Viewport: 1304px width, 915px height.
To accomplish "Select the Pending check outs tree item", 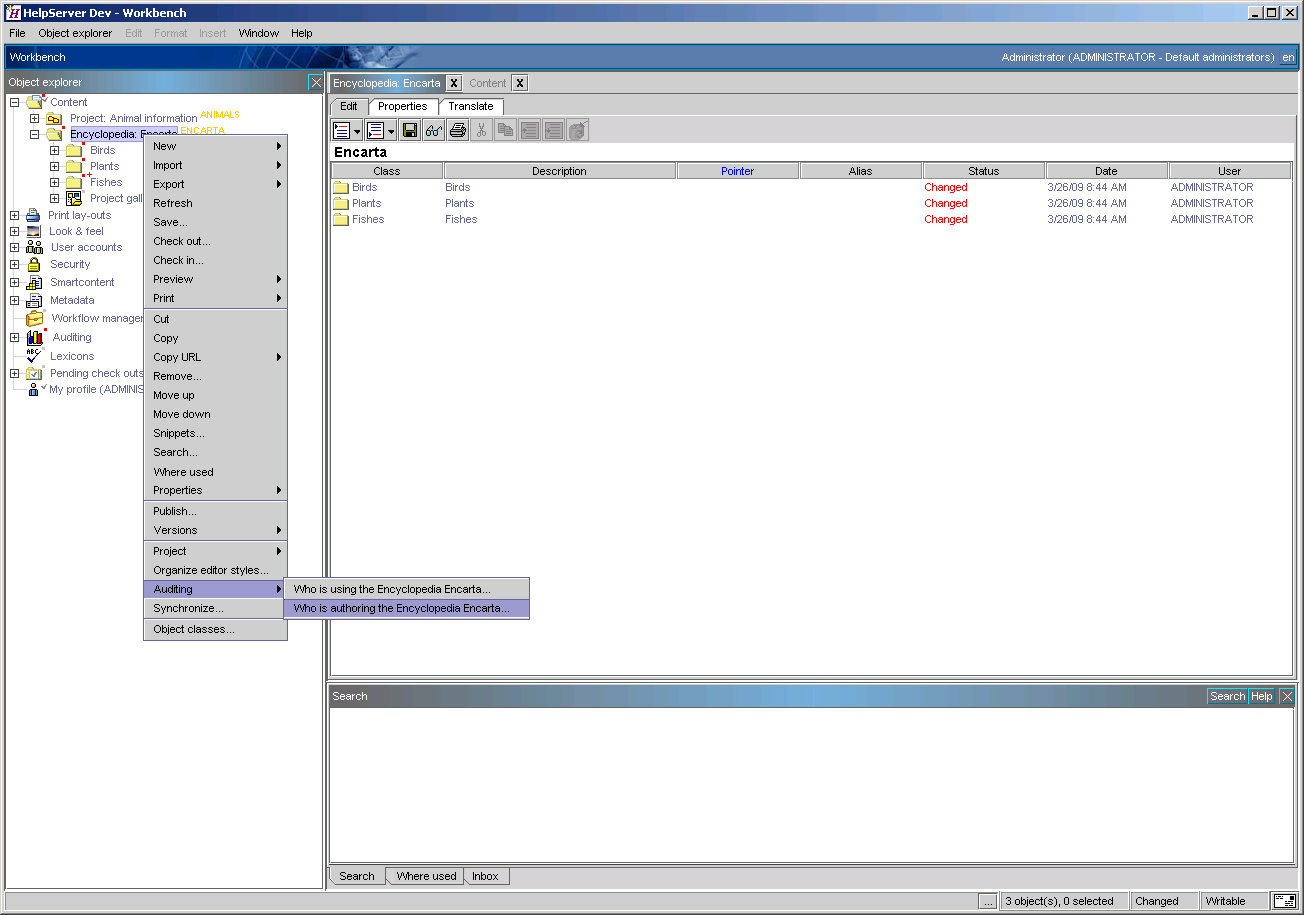I will [96, 373].
